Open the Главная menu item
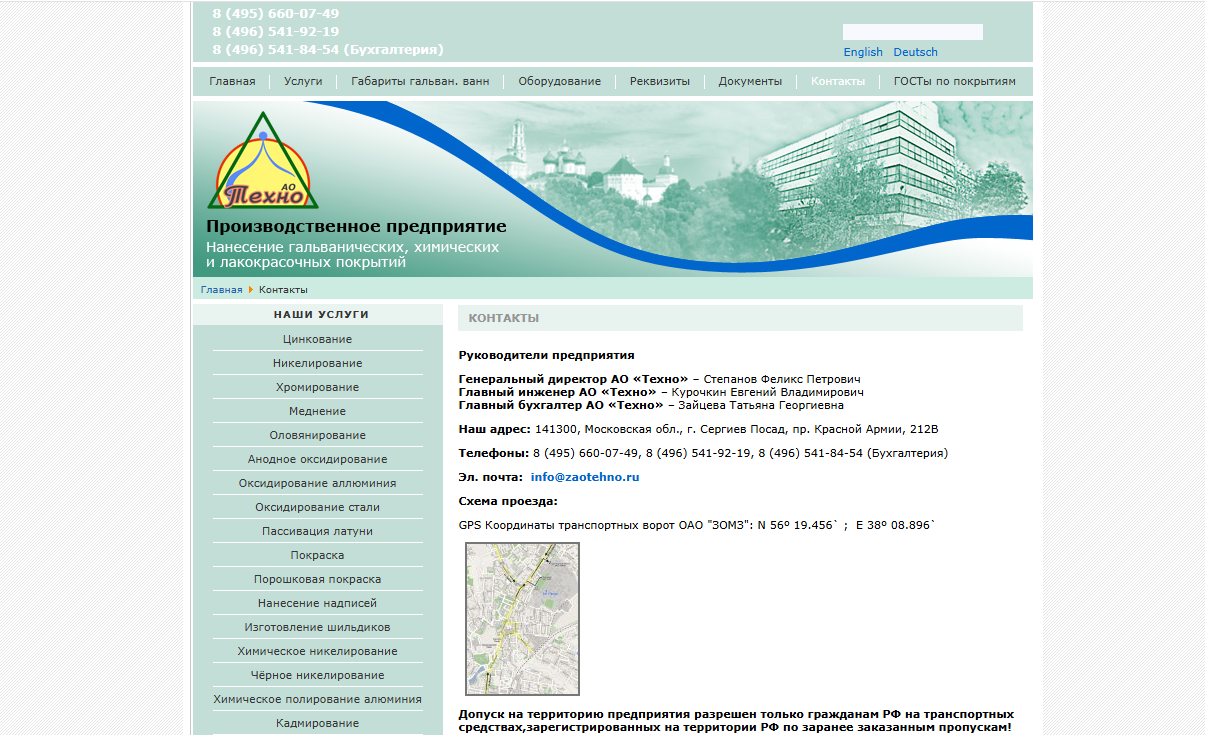The height and width of the screenshot is (735, 1205). [x=232, y=82]
